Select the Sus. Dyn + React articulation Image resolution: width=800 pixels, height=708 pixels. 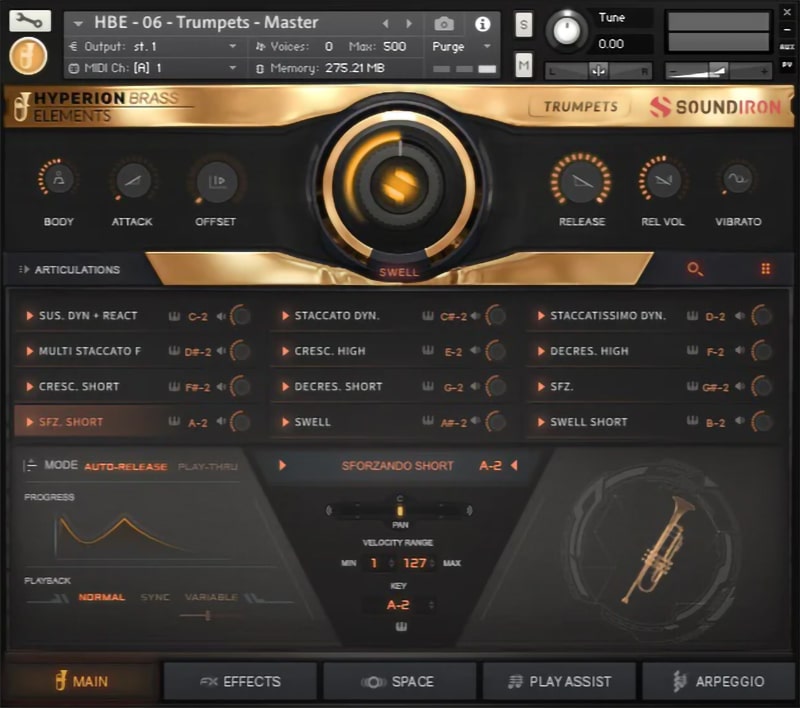(x=88, y=316)
